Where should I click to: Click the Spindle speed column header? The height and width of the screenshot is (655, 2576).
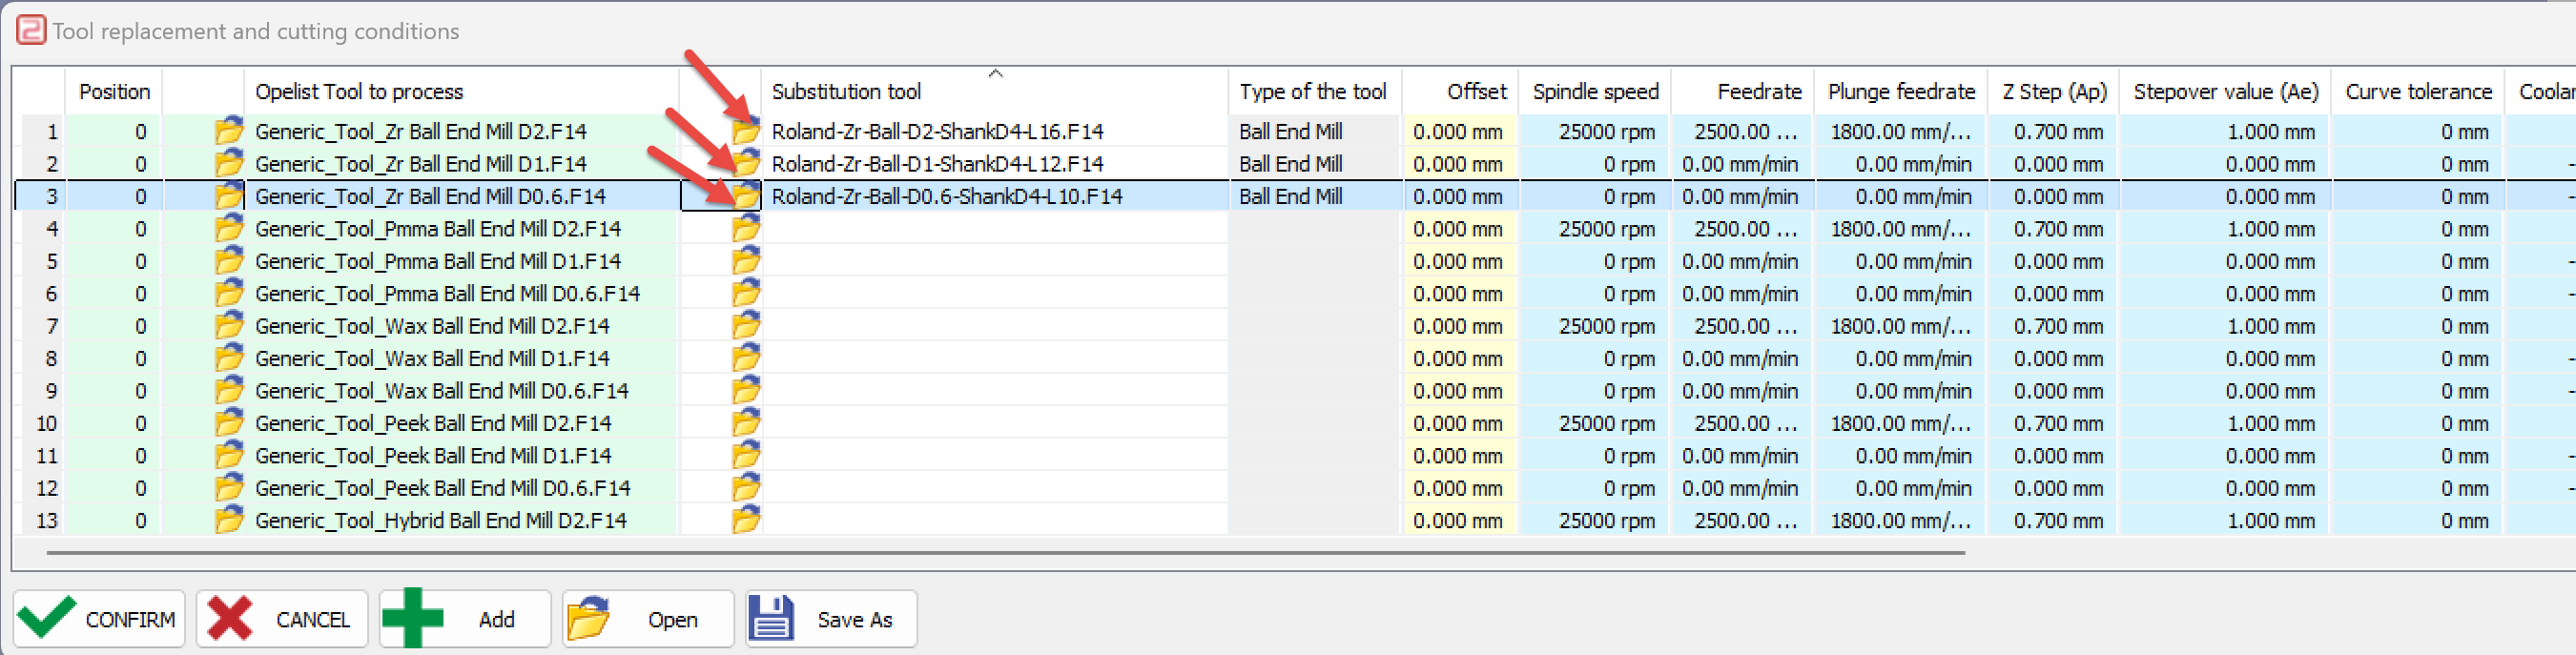pos(1594,91)
